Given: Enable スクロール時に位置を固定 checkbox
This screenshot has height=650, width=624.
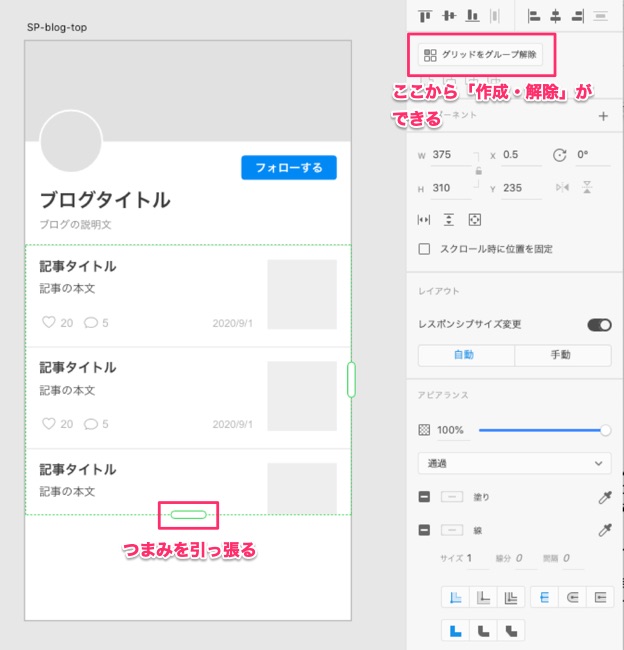Looking at the screenshot, I should pos(425,248).
